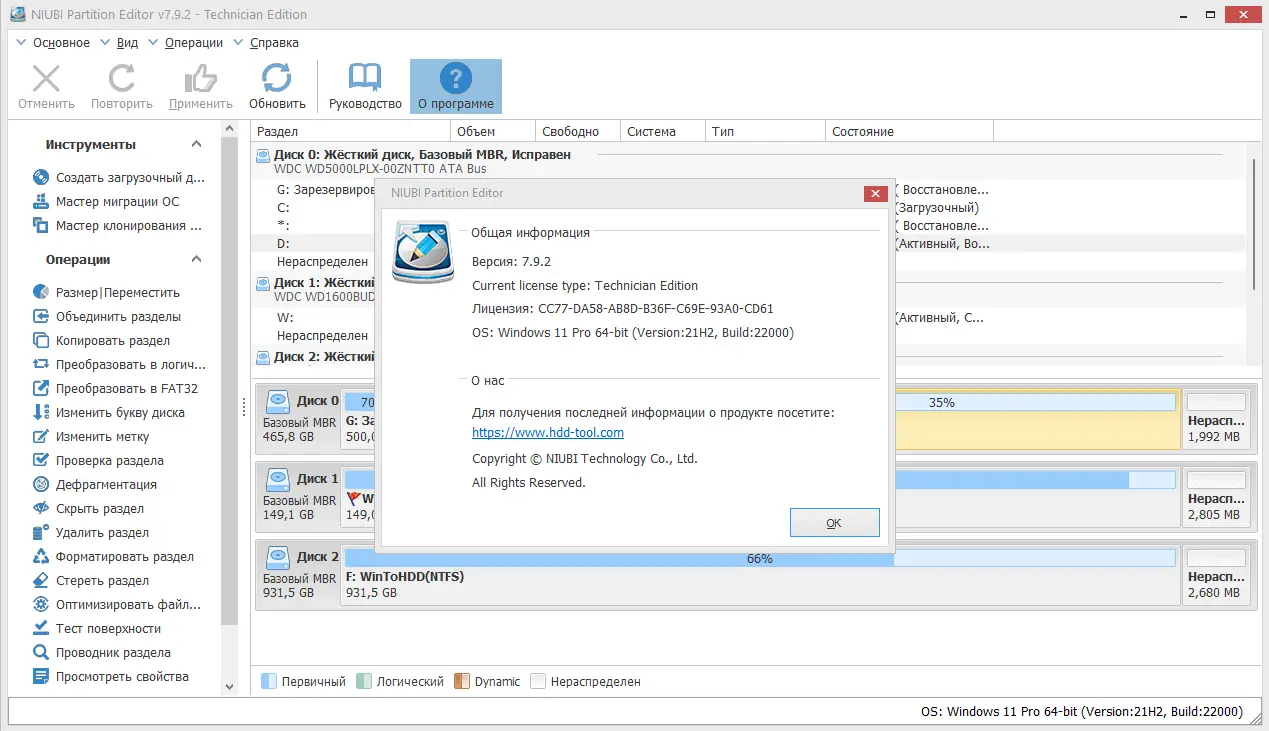The width and height of the screenshot is (1269, 731).
Task: Launch Мастер клонирования wizard
Action: 117,226
